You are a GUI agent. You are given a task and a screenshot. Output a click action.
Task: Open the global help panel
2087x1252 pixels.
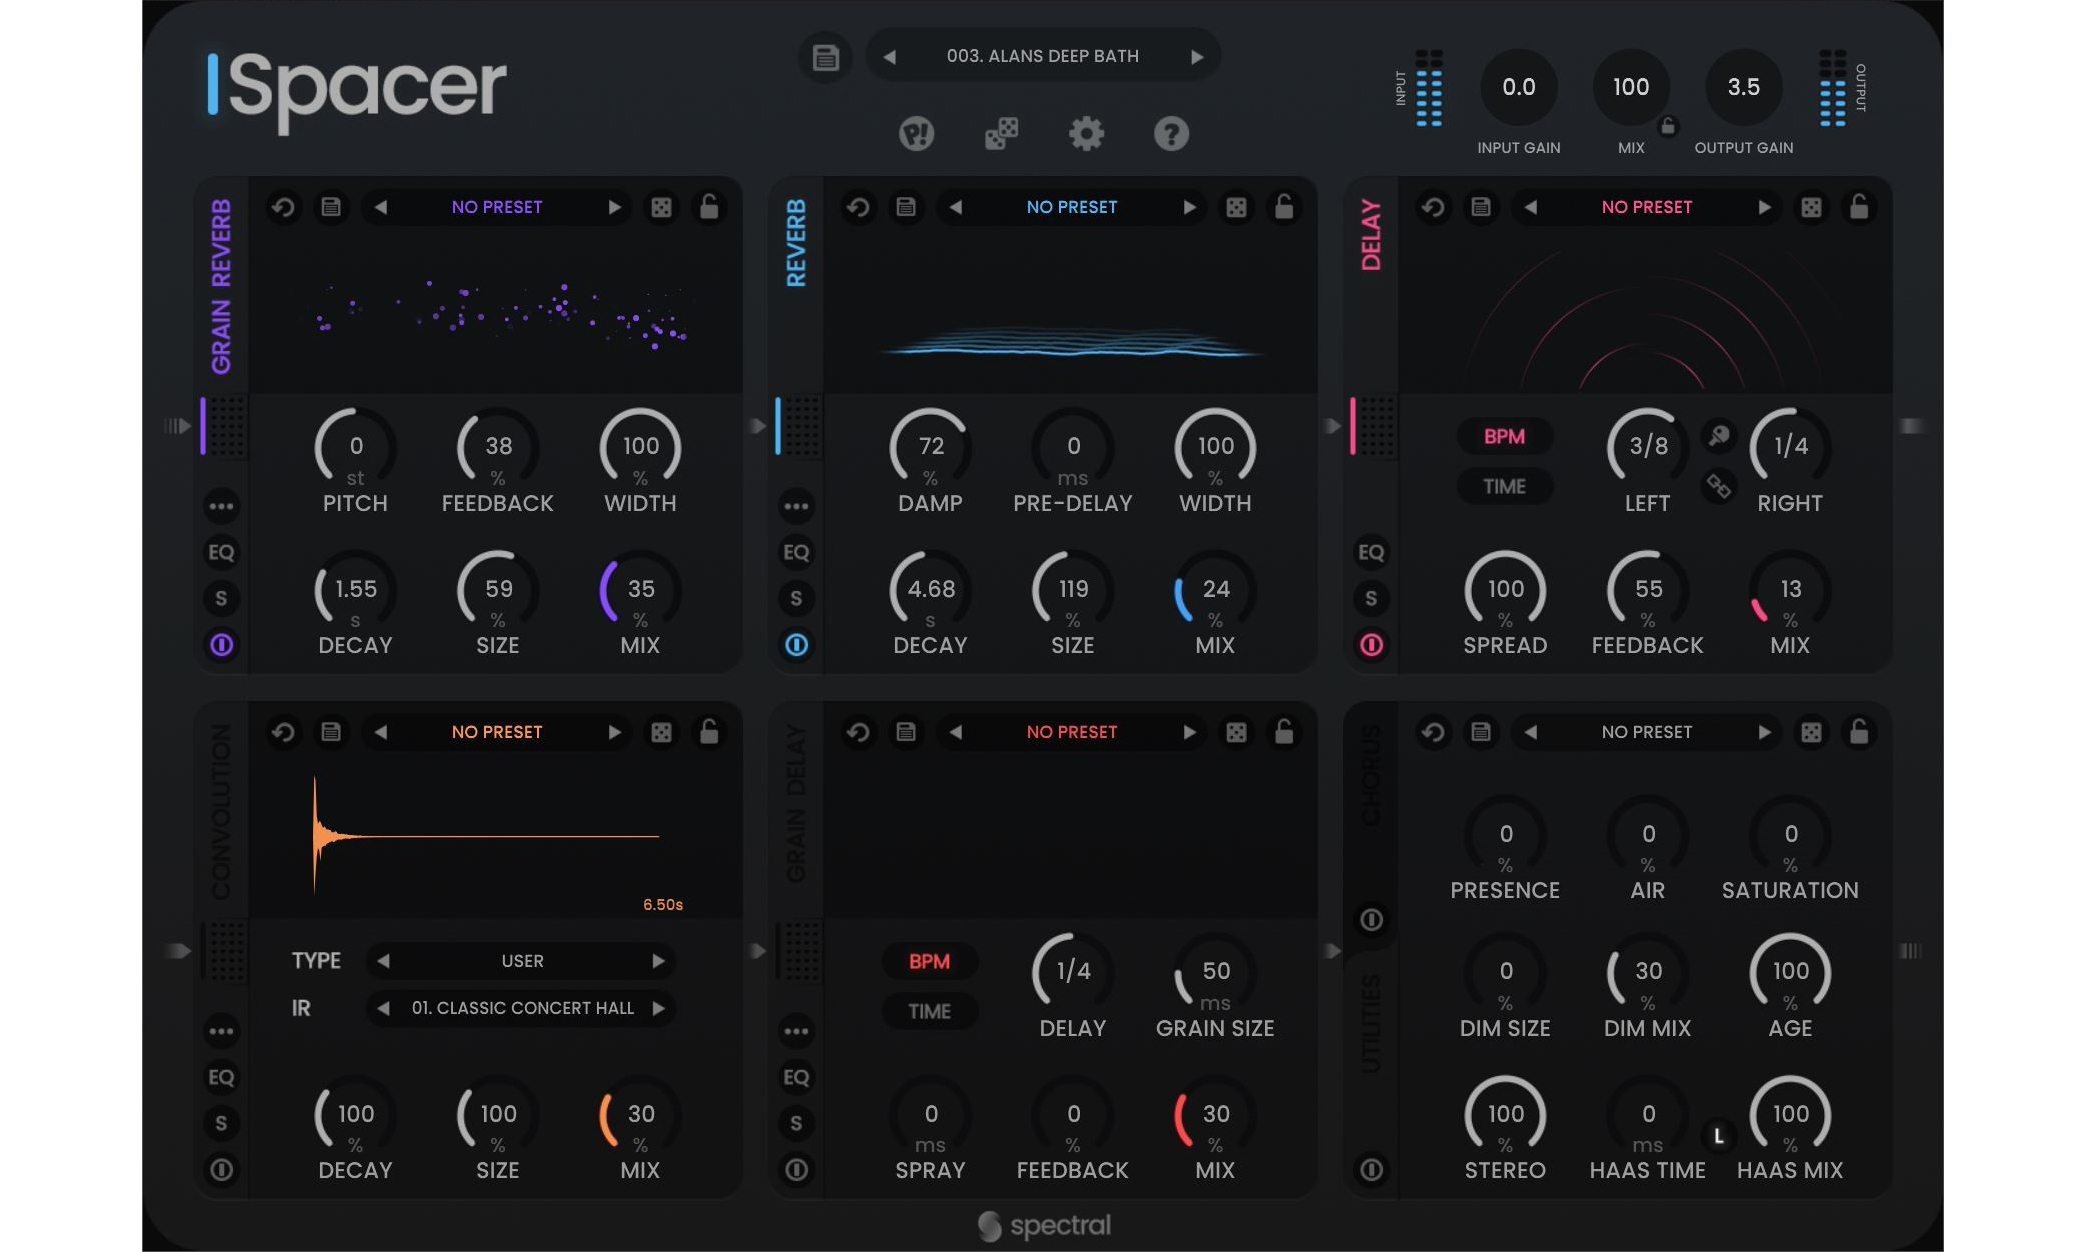[1171, 133]
